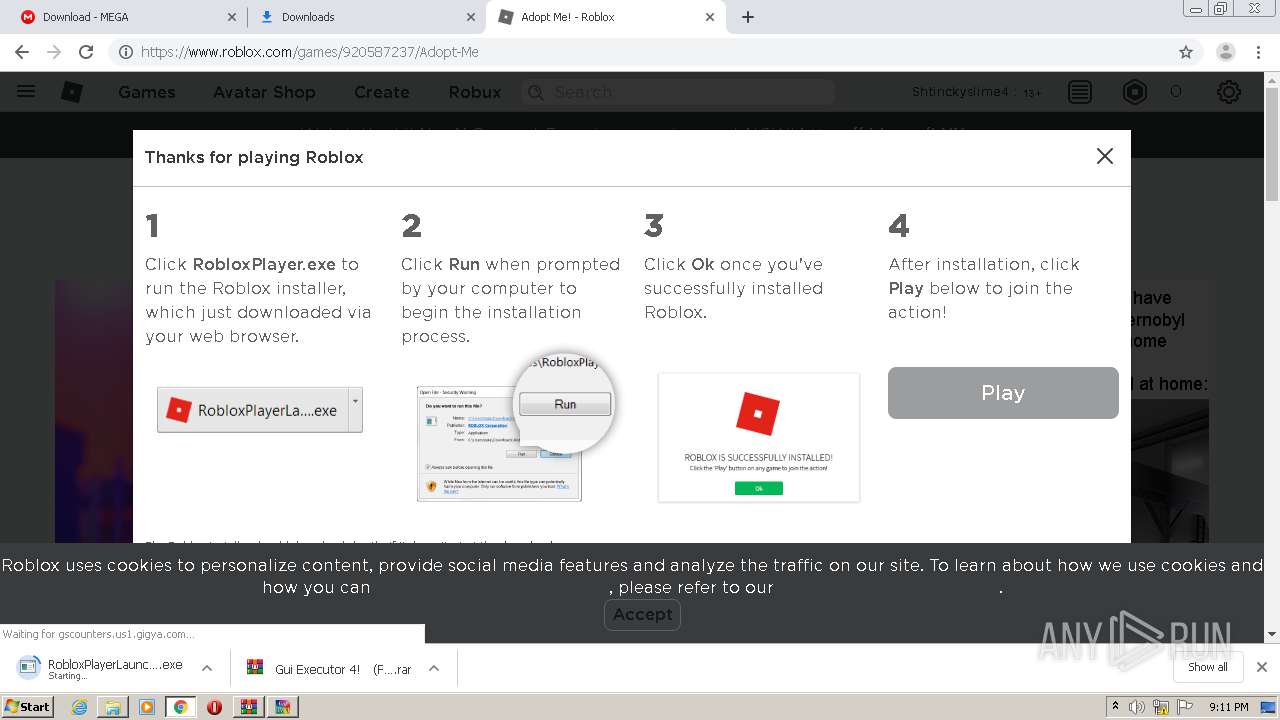This screenshot has width=1280, height=720.
Task: Reload the Adopt Me page
Action: [86, 52]
